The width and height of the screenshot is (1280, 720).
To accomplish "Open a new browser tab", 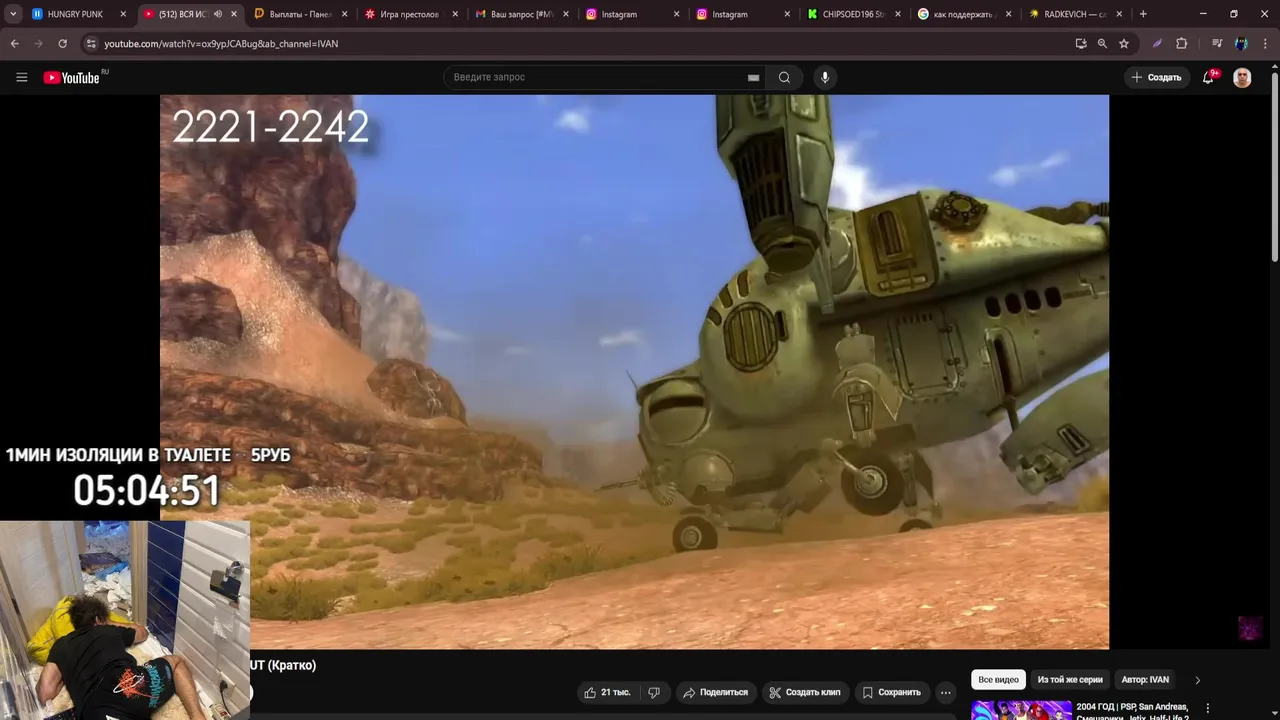I will tap(1143, 14).
